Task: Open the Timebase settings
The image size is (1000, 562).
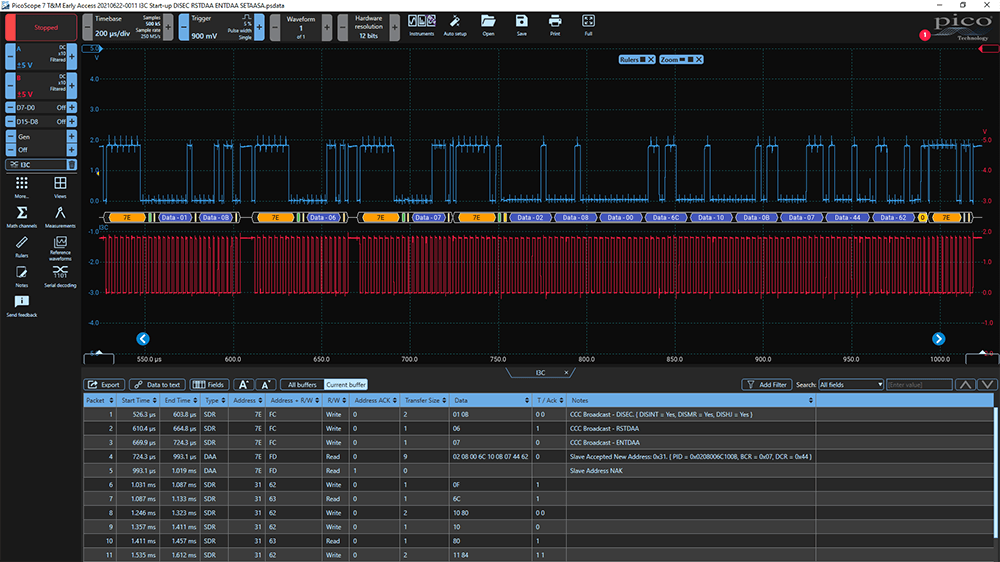Action: (126, 27)
